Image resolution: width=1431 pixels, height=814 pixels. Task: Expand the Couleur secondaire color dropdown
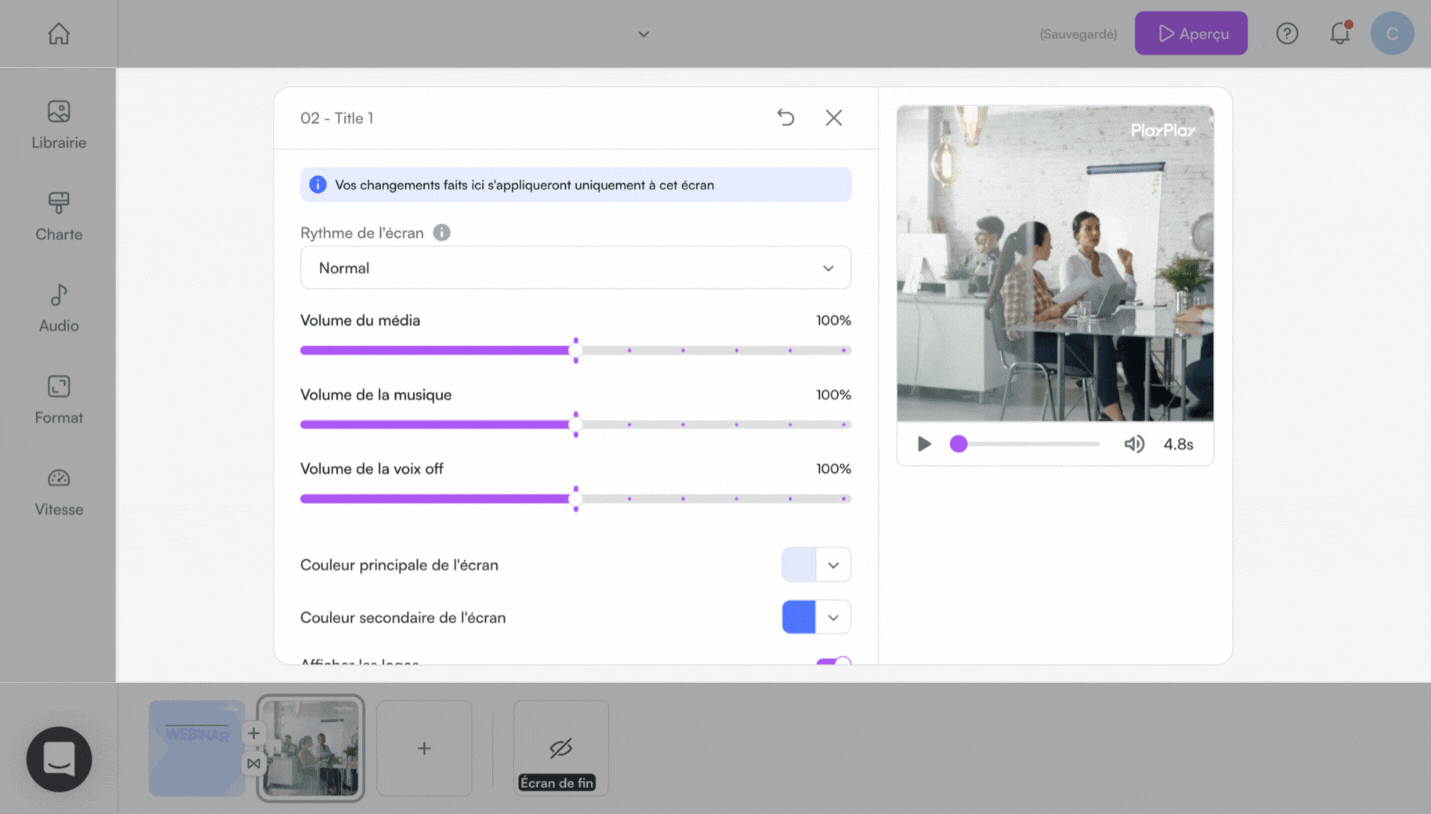(833, 618)
